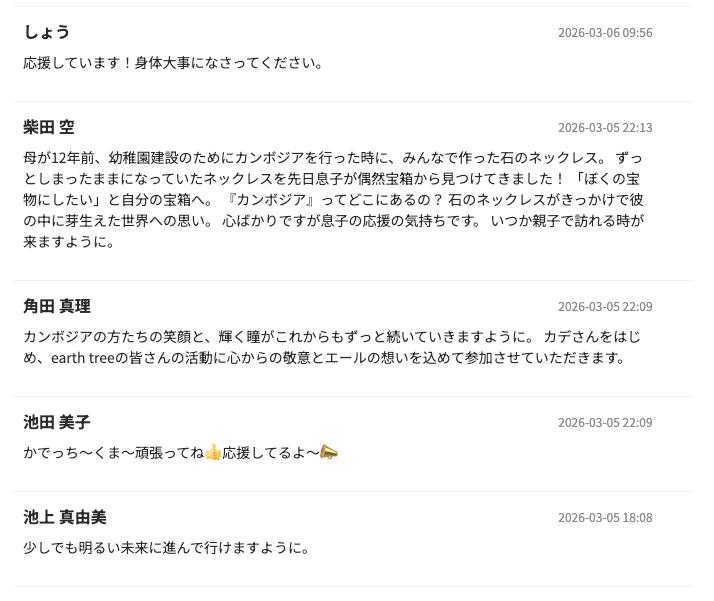The width and height of the screenshot is (714, 601).
Task: Select 角田 真理's comment timestamp
Action: point(604,307)
